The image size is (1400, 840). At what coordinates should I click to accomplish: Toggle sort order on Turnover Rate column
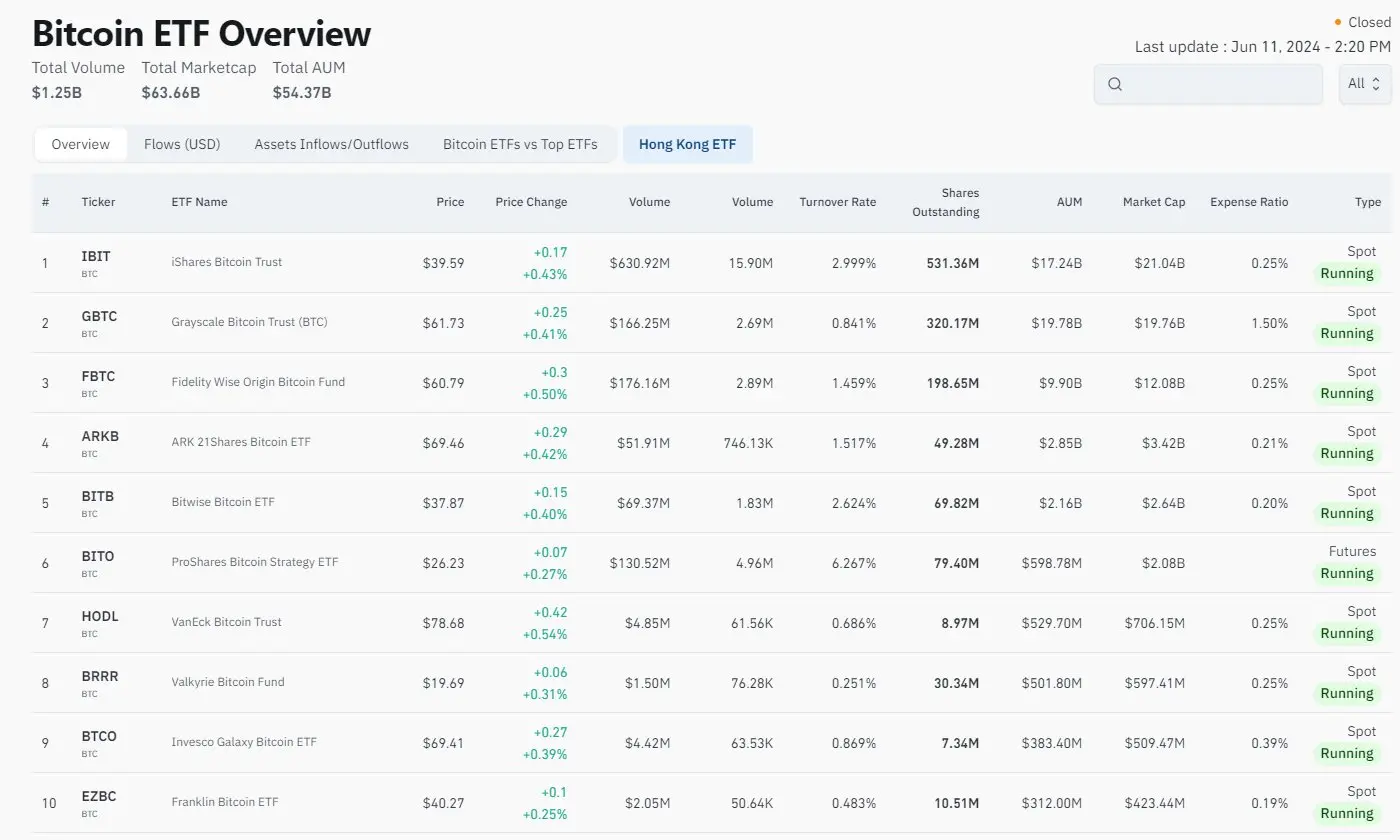837,202
